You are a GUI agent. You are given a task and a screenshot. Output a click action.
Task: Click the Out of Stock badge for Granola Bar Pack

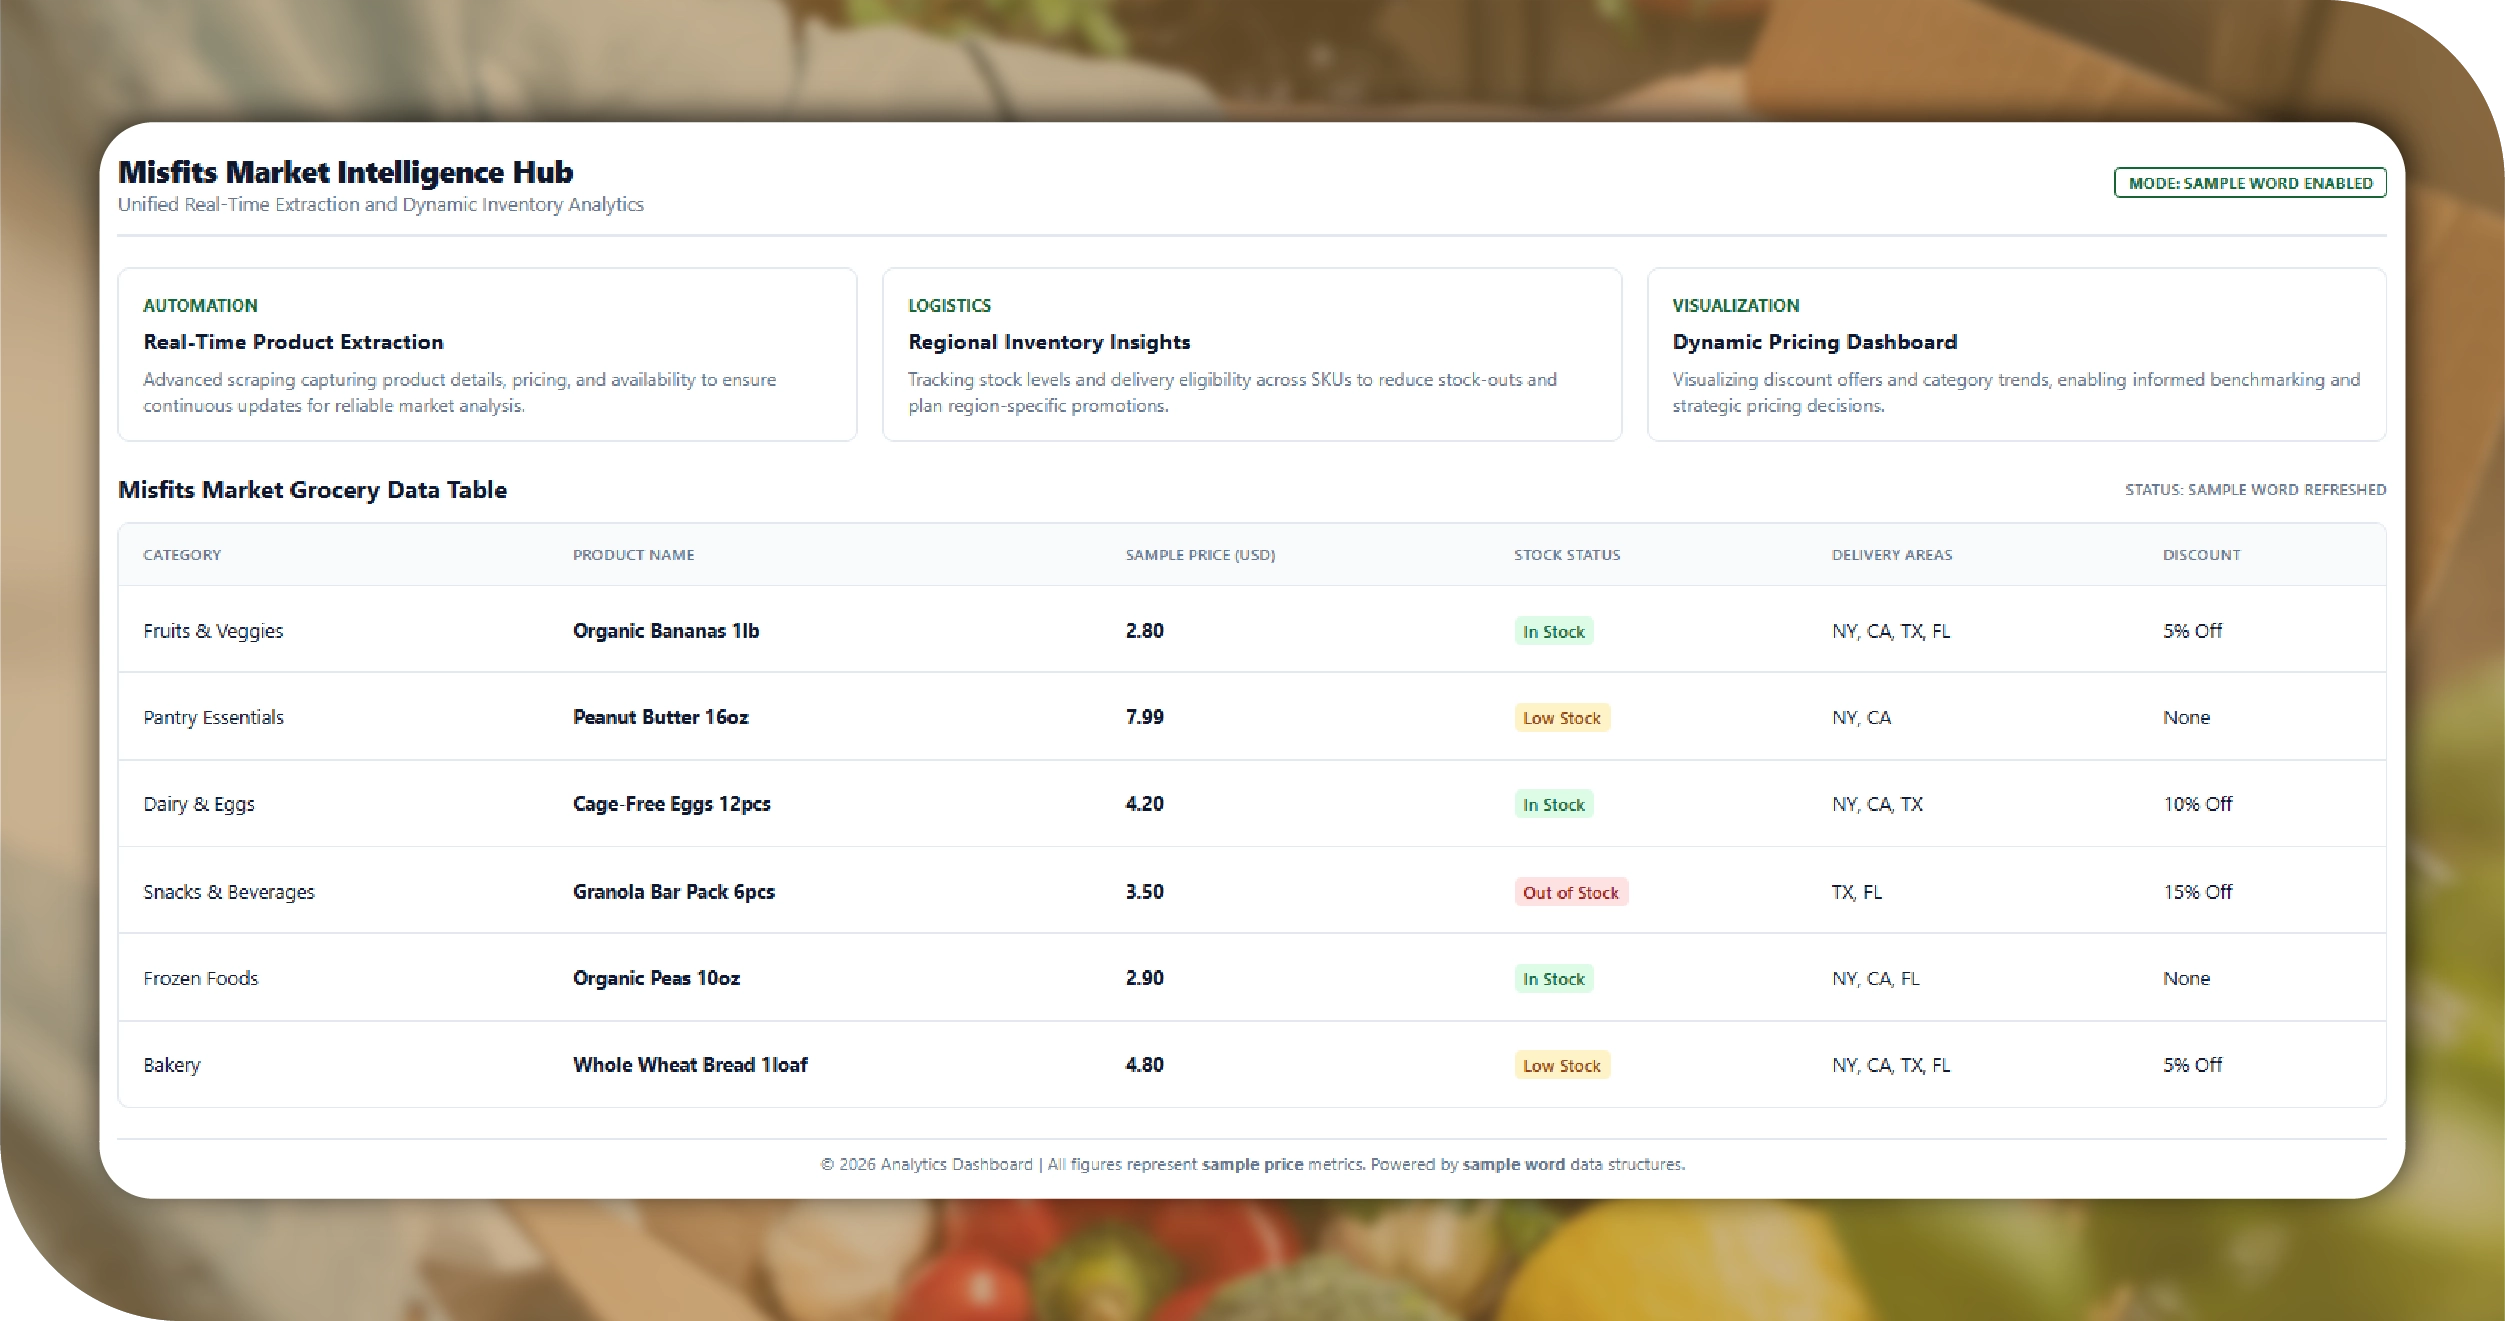pos(1570,892)
